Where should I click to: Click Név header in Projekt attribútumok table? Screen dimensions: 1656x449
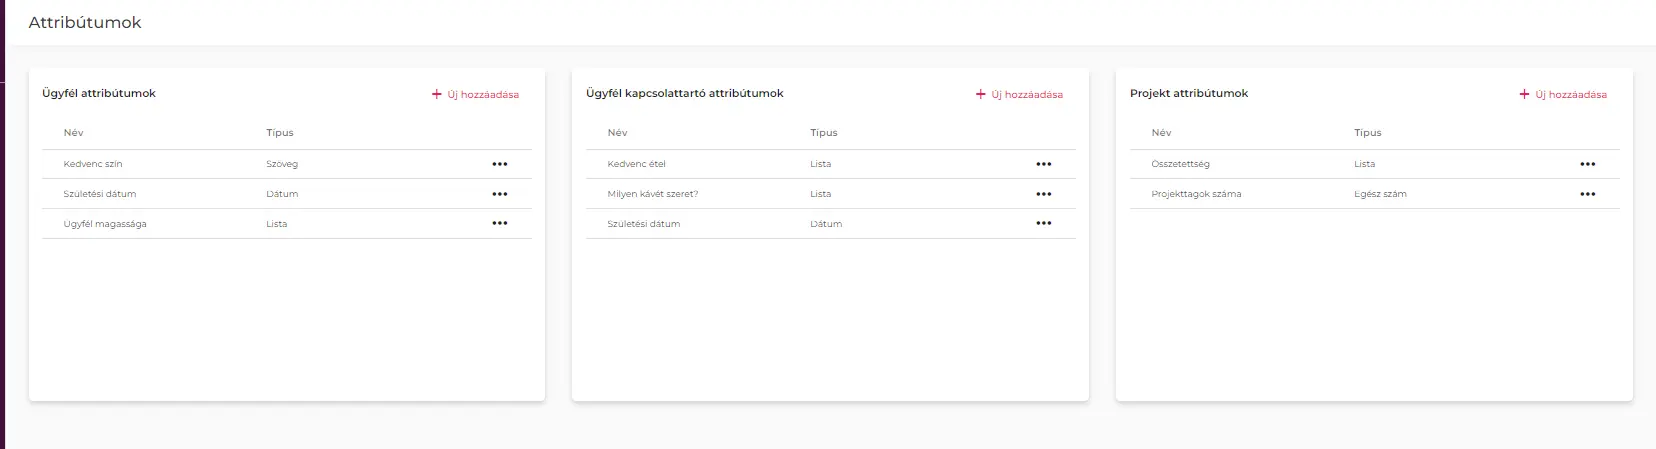(1162, 133)
